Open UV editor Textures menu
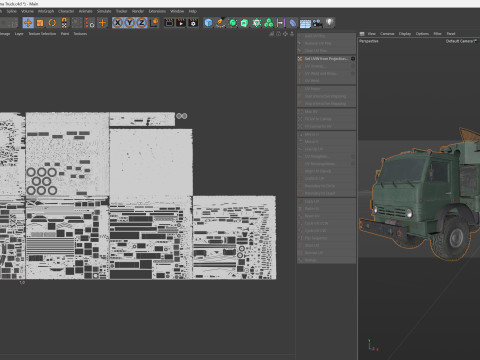 [80, 34]
